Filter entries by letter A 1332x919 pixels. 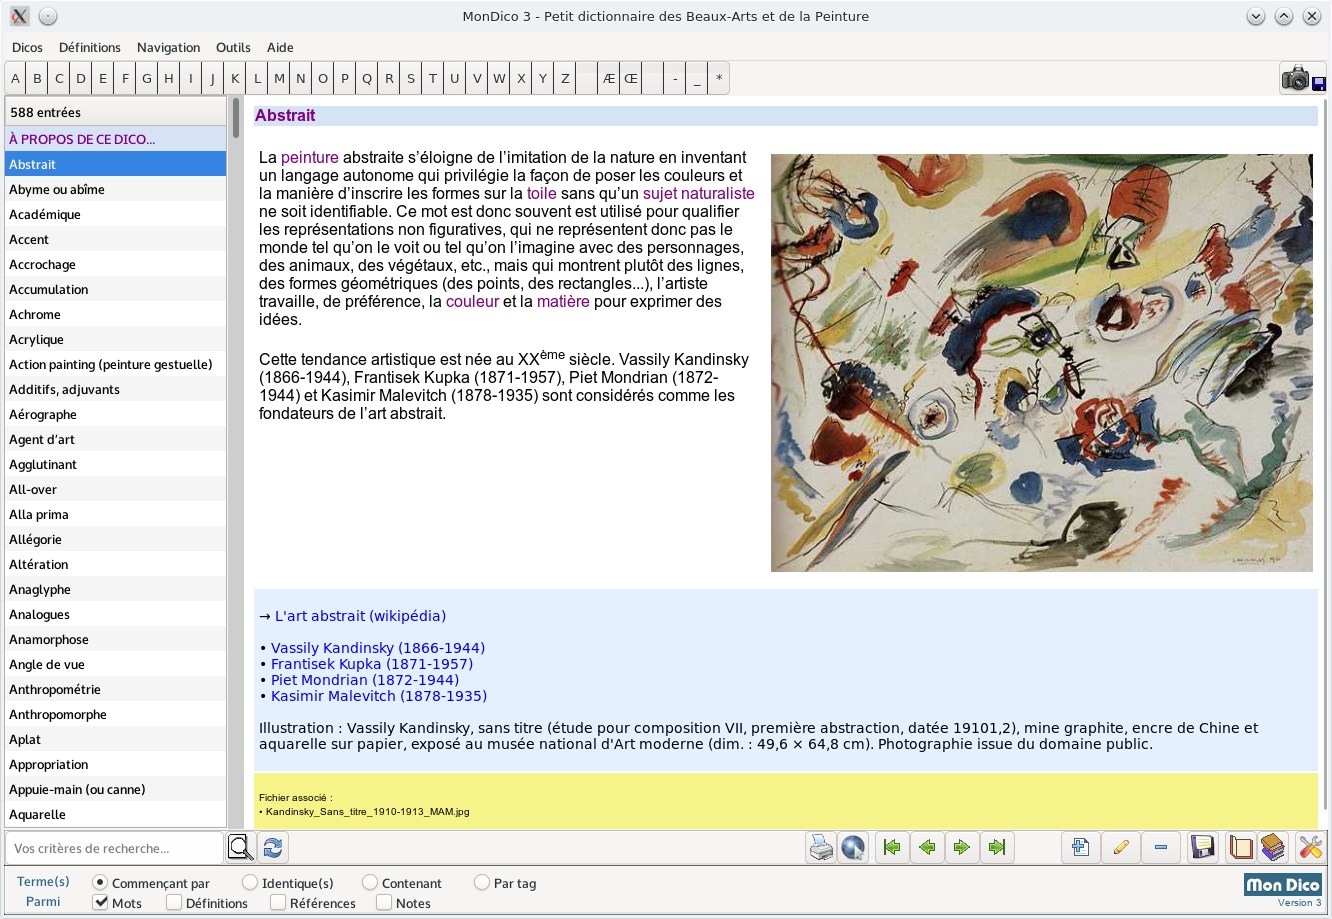click(x=15, y=78)
